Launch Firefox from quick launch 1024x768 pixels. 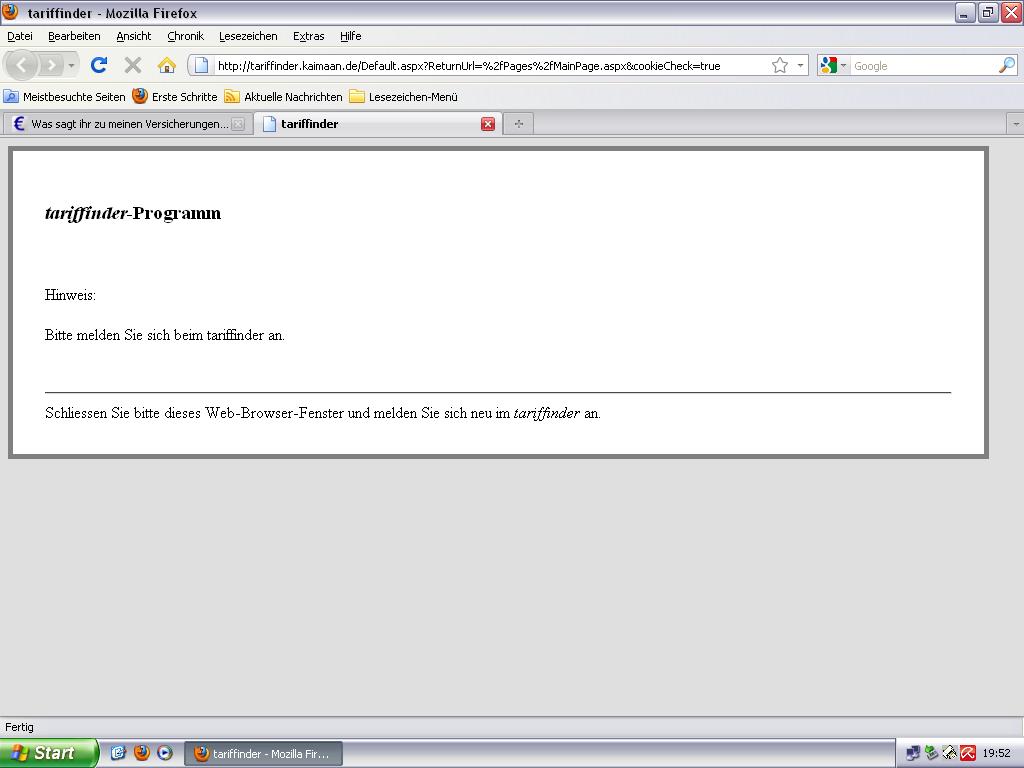(142, 753)
